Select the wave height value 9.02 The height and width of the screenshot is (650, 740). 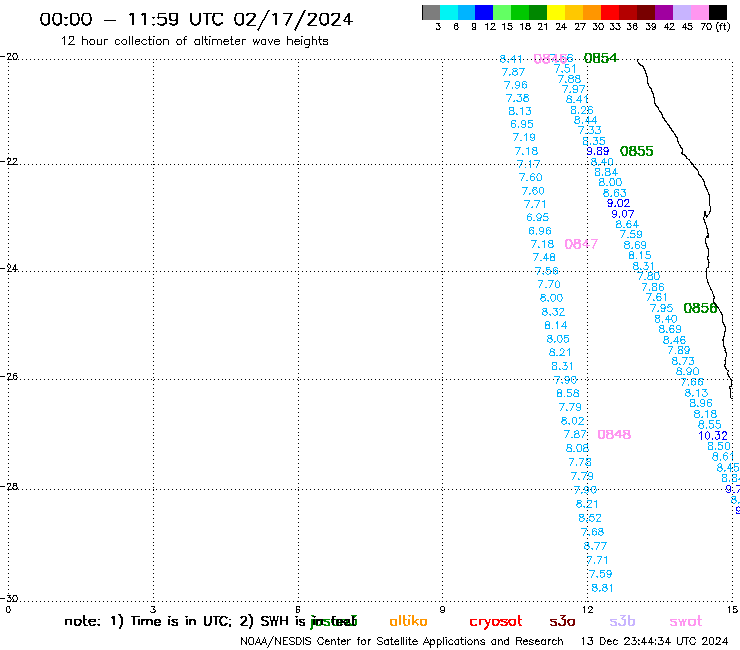[x=618, y=203]
